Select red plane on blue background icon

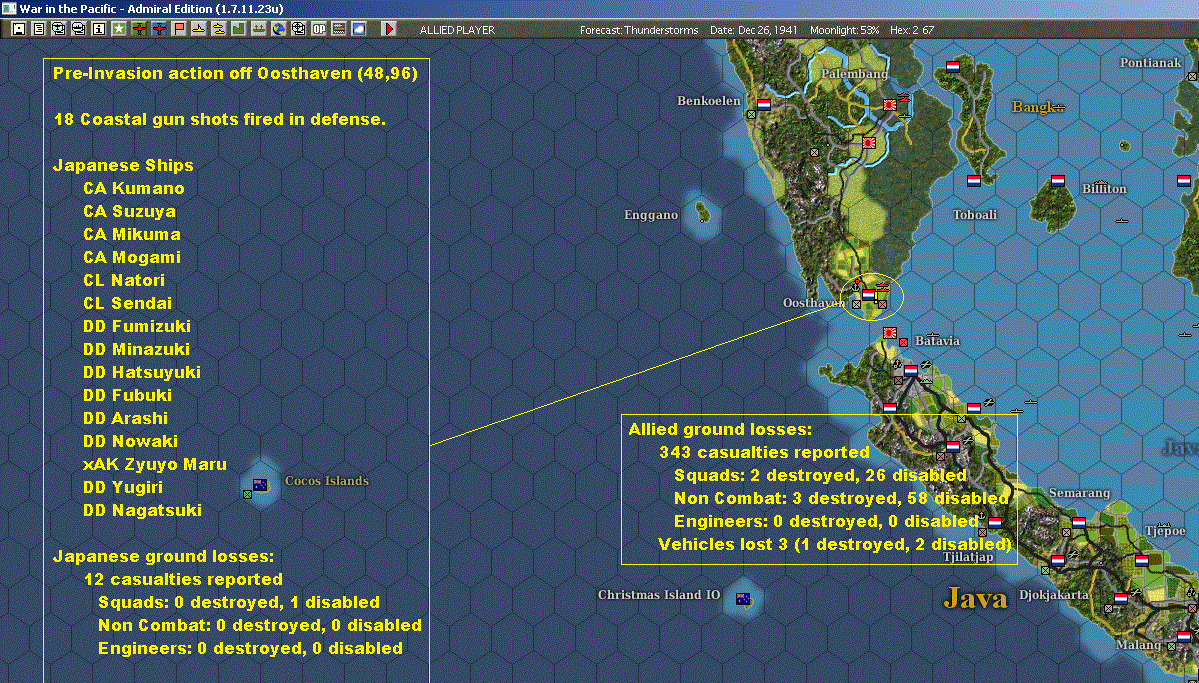[160, 29]
